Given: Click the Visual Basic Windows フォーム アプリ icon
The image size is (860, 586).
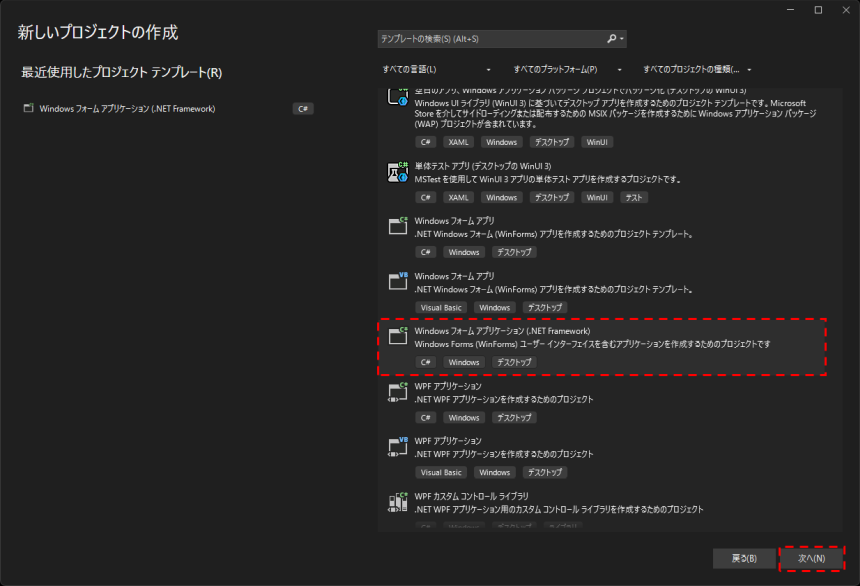Looking at the screenshot, I should tap(398, 282).
